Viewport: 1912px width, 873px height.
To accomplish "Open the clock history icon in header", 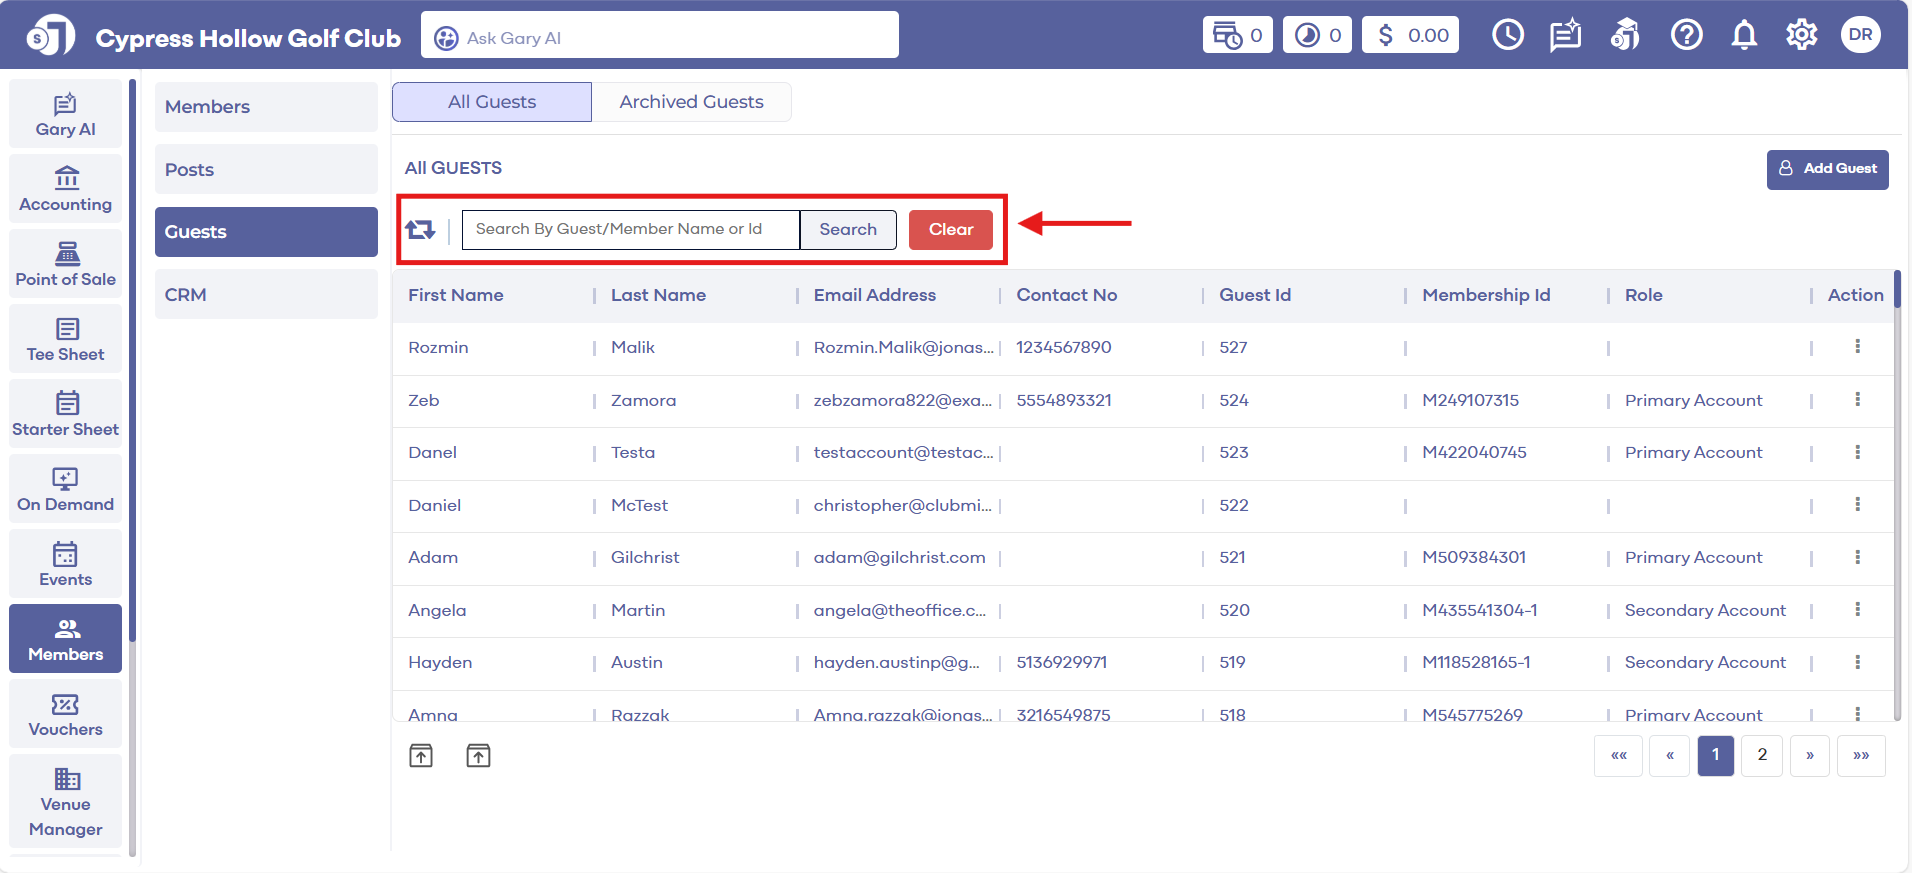I will 1507,36.
